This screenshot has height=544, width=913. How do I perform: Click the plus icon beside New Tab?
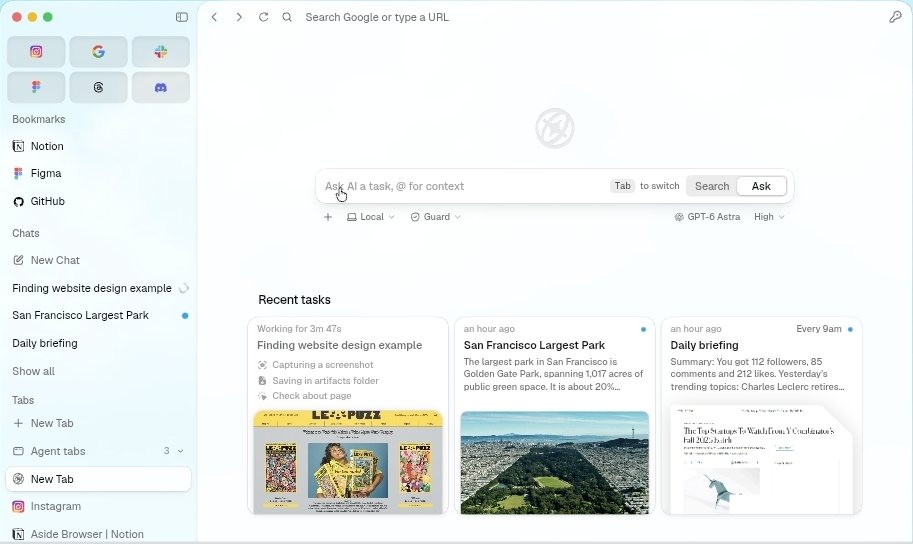click(x=18, y=423)
